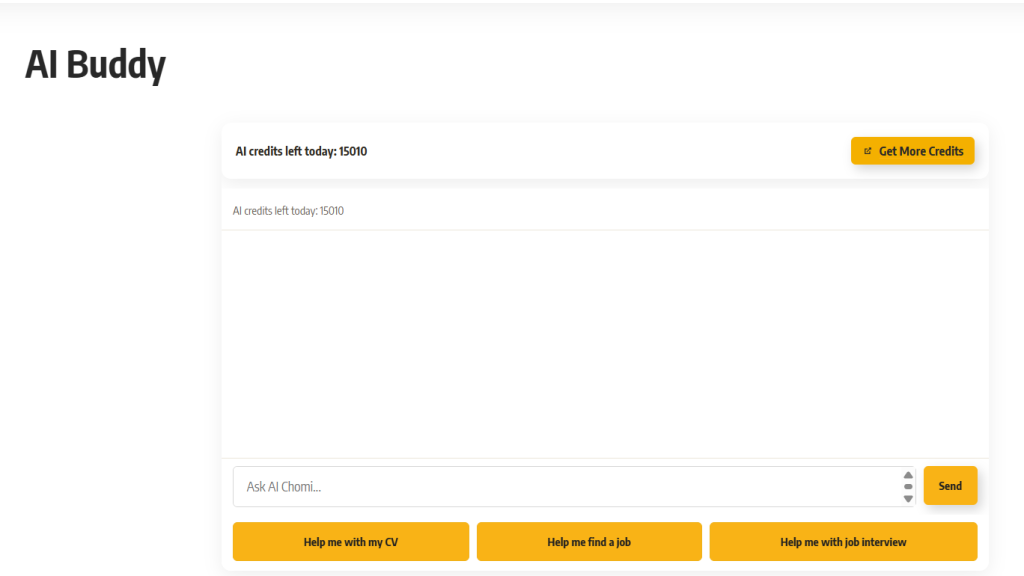Send the chat message

950,486
